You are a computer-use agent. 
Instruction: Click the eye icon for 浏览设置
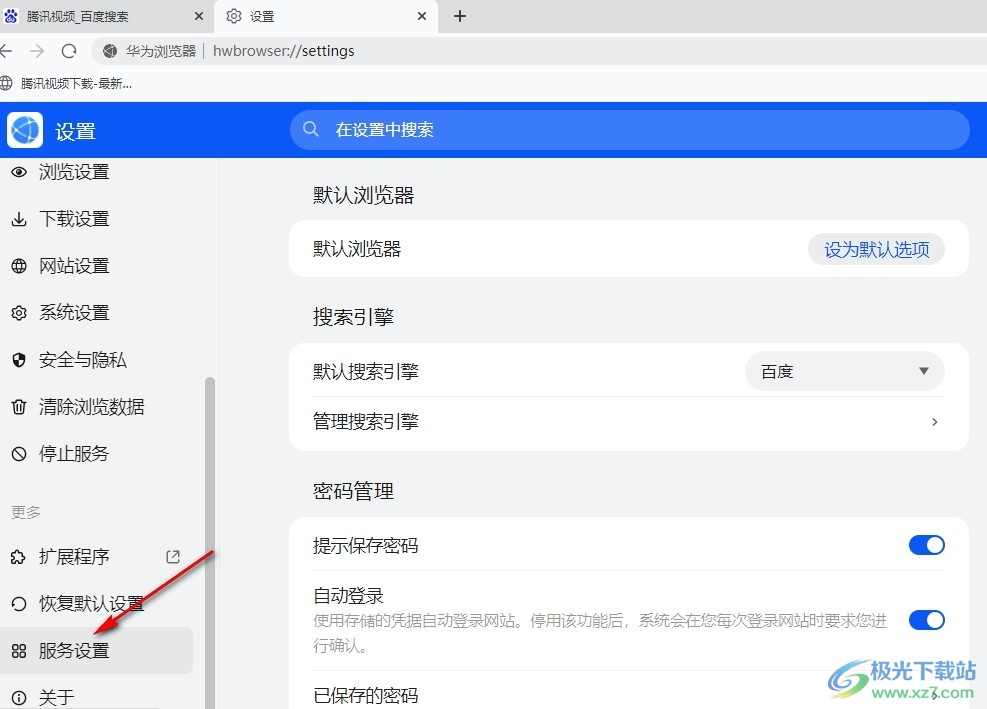(19, 172)
